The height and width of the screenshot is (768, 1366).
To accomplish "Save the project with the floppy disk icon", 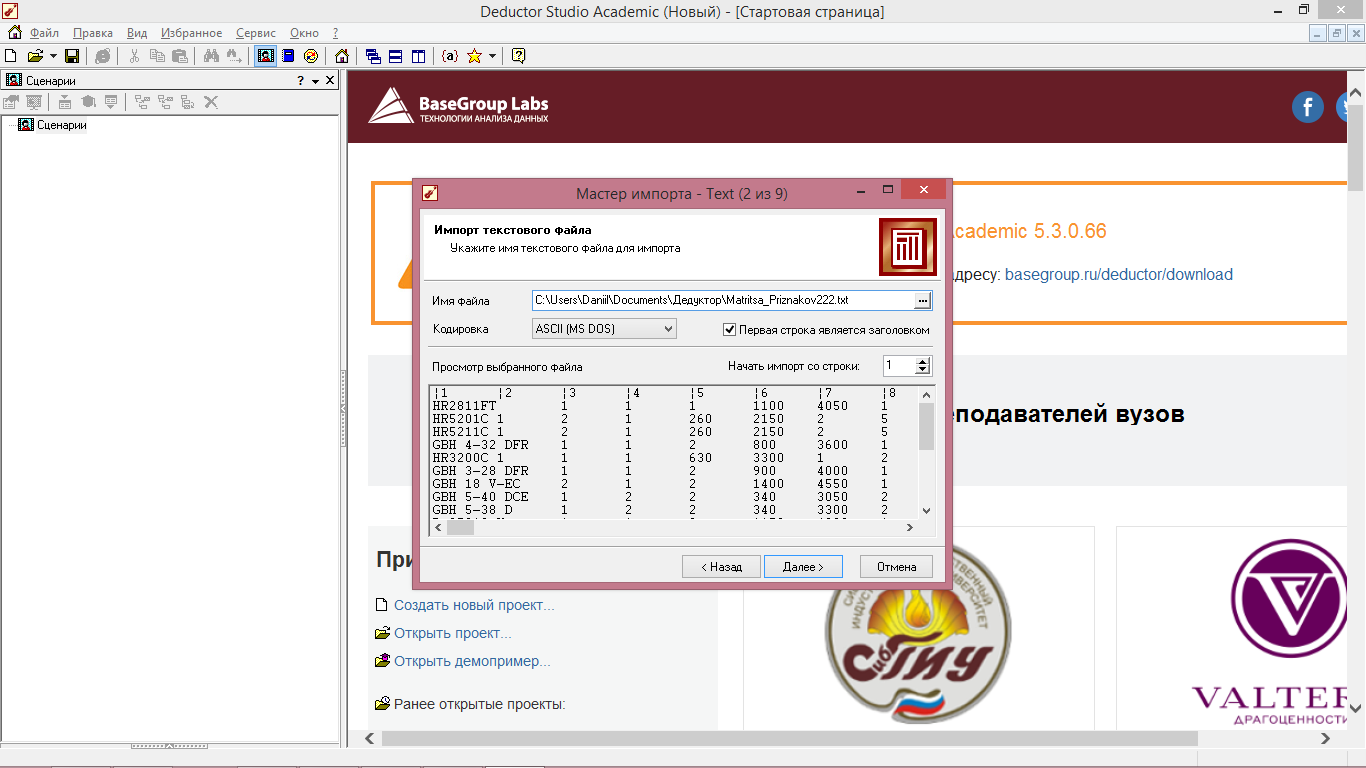I will click(72, 56).
